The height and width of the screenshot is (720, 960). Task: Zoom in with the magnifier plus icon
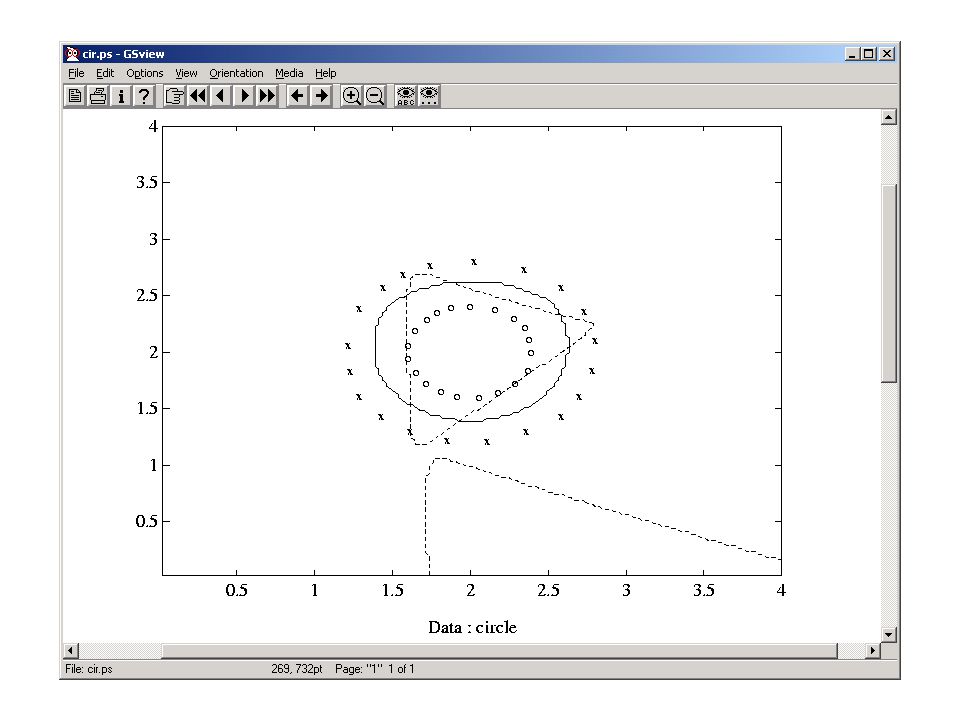[x=351, y=96]
